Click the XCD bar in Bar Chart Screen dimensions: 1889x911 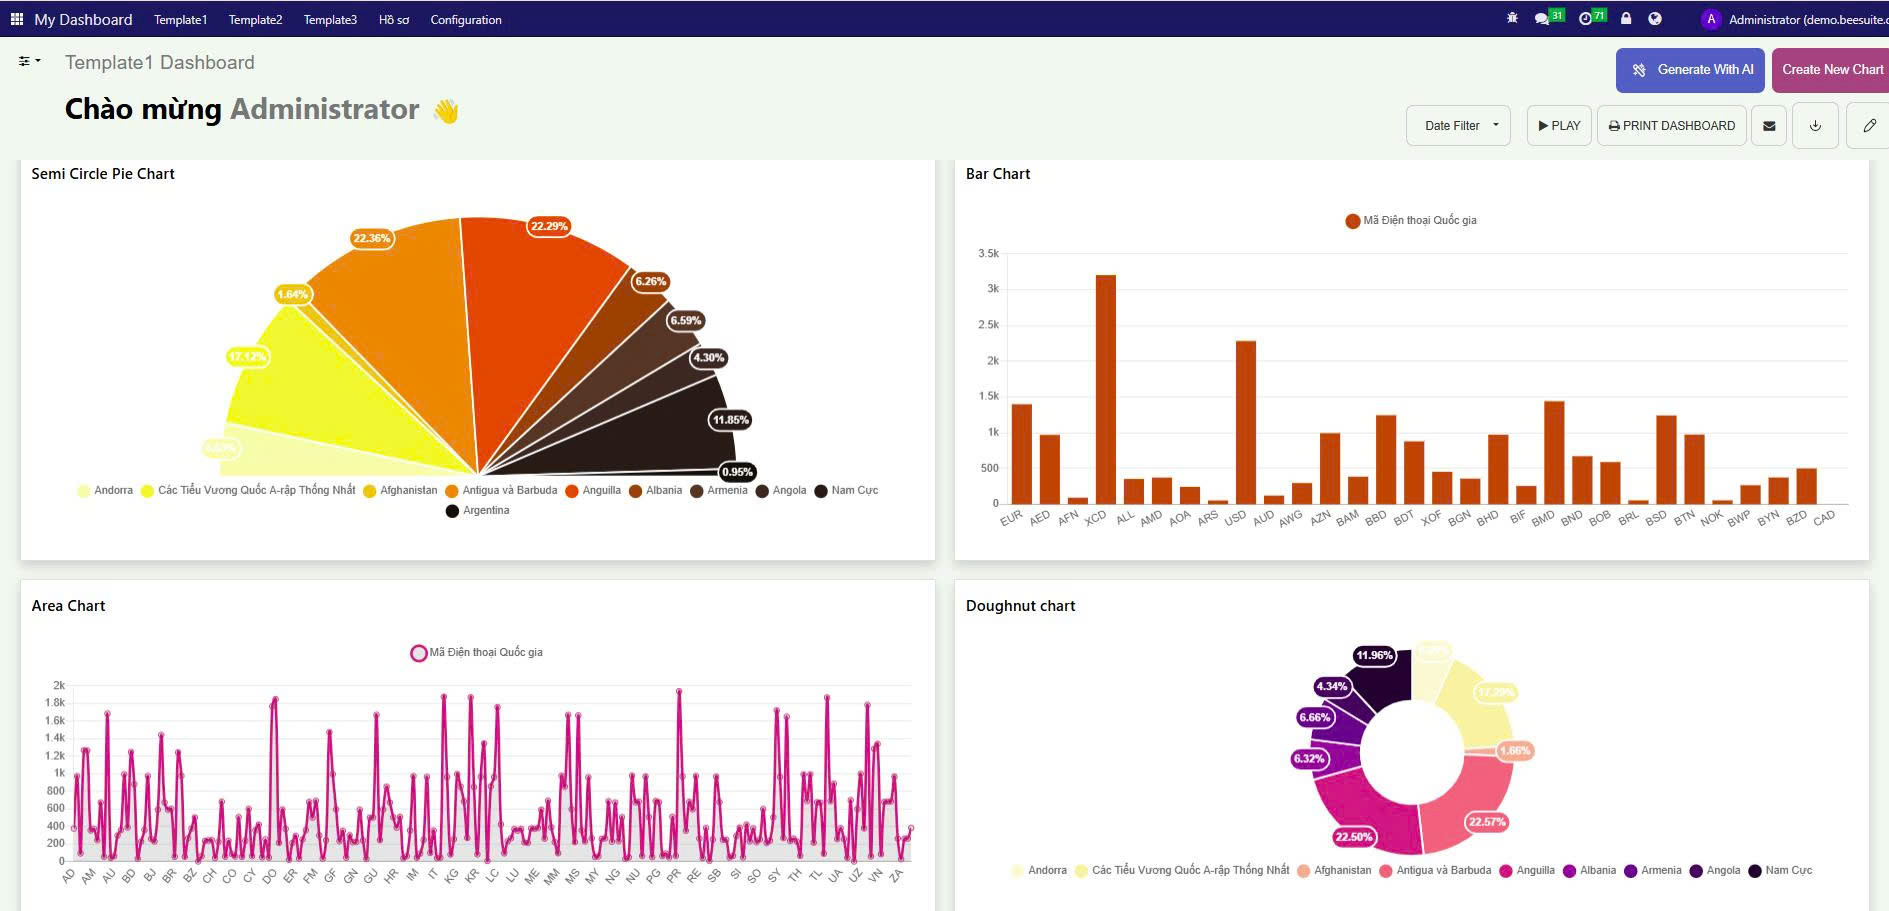[1105, 389]
